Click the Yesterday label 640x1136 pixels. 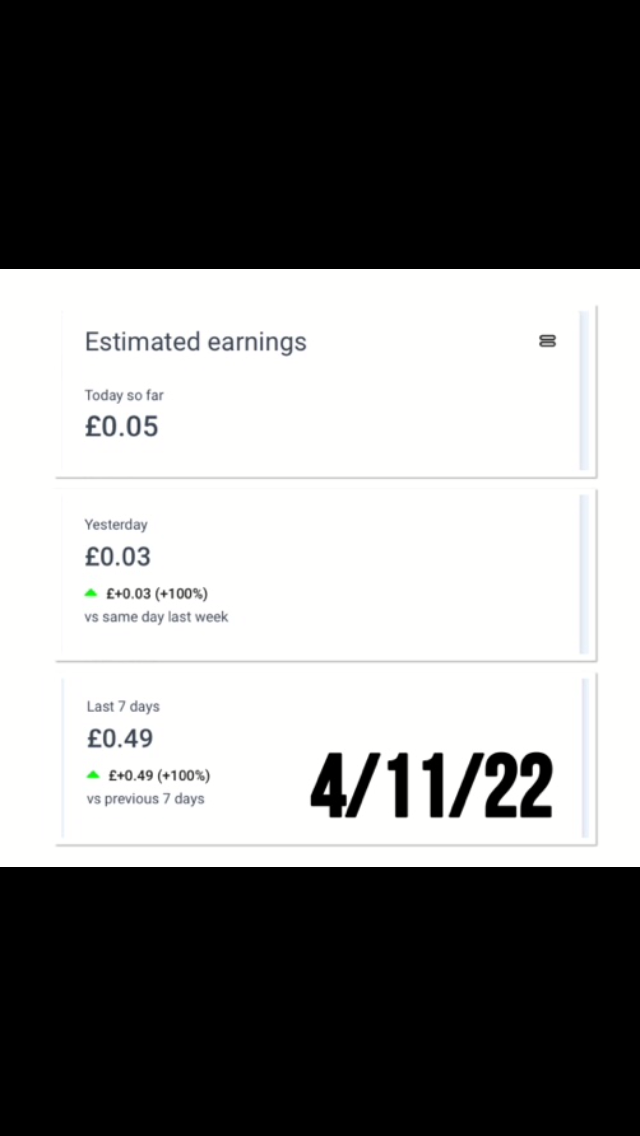(x=116, y=524)
